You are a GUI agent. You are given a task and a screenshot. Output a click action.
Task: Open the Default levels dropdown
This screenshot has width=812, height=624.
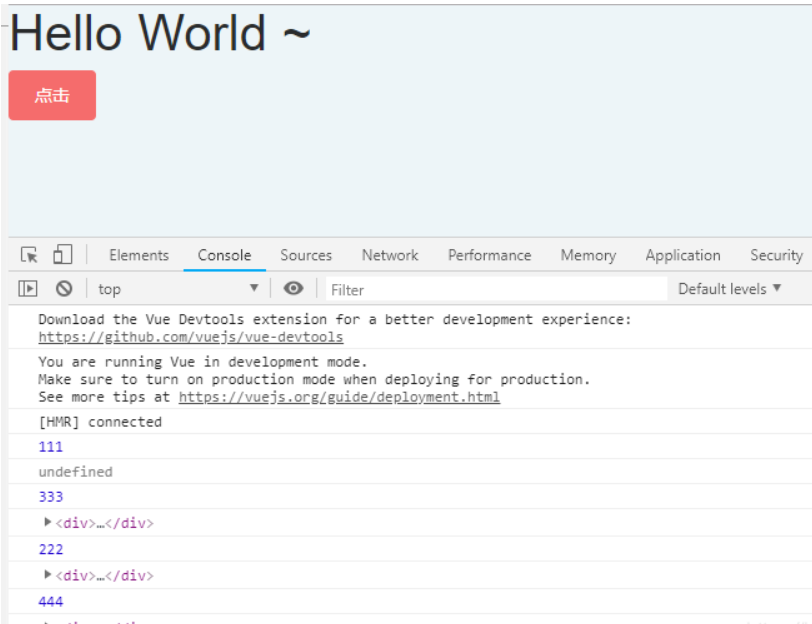point(729,289)
